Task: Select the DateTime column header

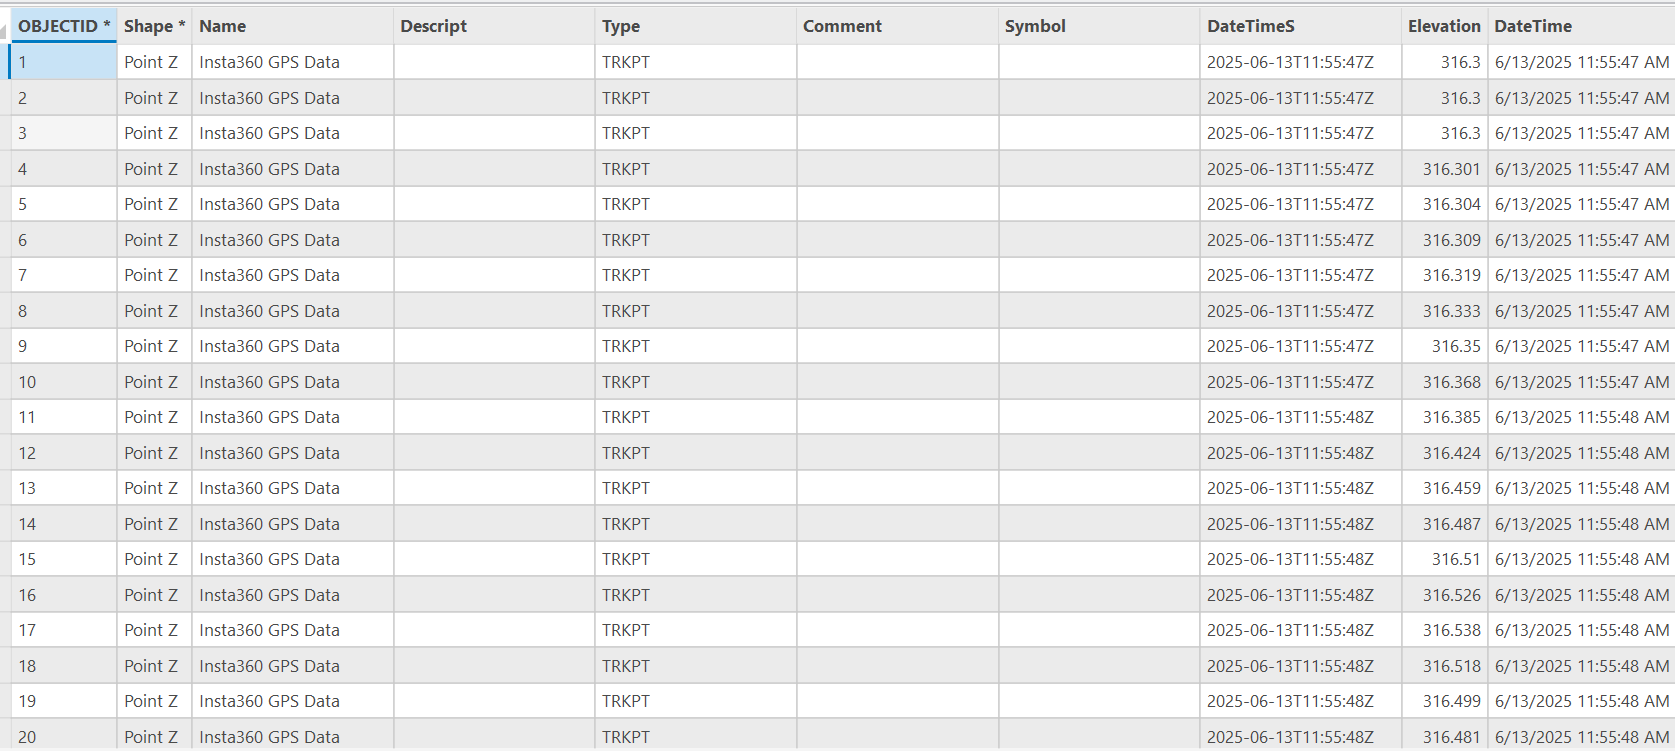Action: coord(1582,26)
